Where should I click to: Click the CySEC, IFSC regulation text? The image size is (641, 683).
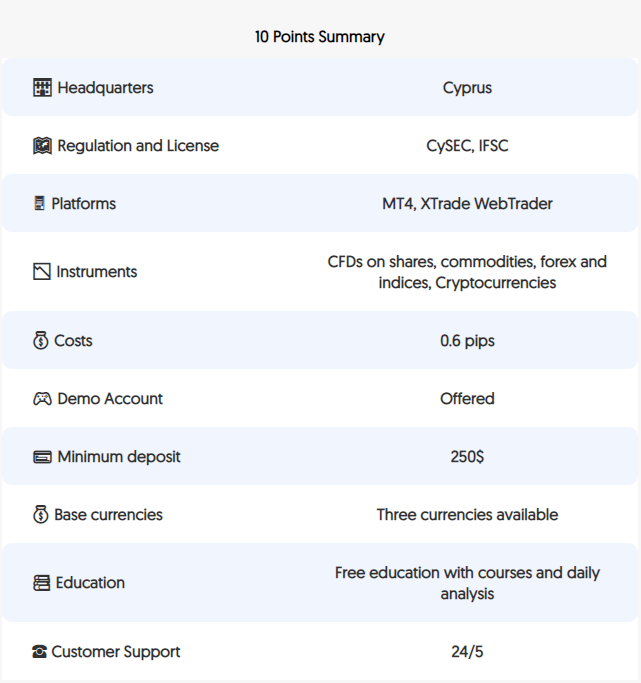pos(467,145)
